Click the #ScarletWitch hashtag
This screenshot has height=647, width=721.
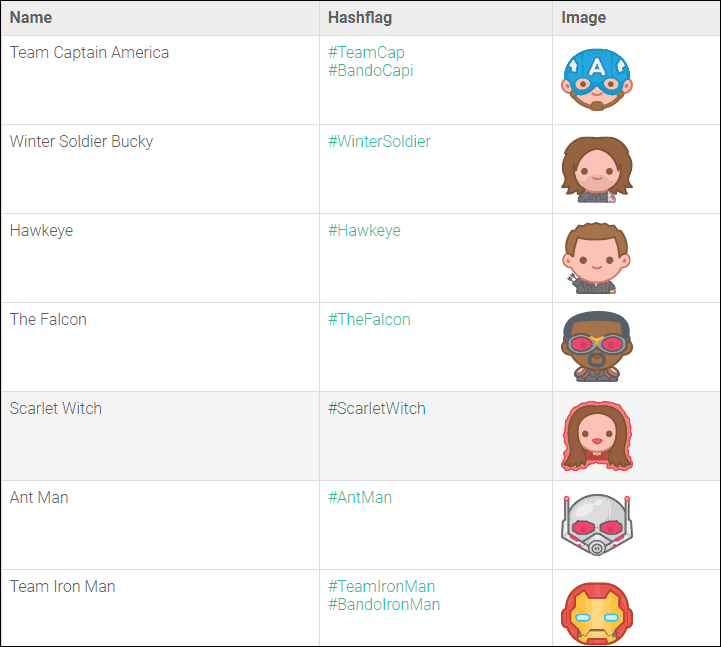click(376, 408)
